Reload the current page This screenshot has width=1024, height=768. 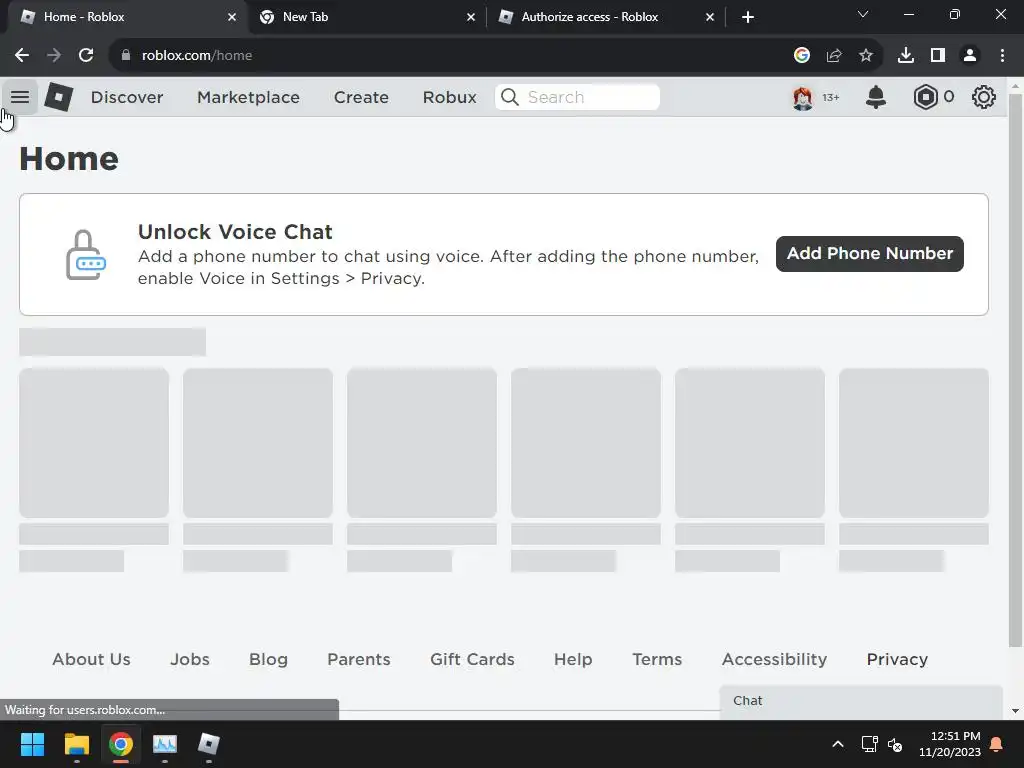(x=86, y=56)
